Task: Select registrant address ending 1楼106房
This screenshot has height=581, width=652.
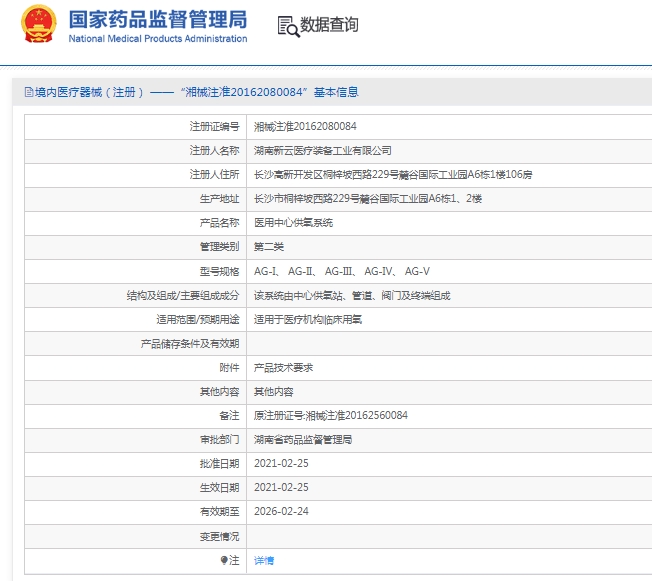Action: point(393,175)
